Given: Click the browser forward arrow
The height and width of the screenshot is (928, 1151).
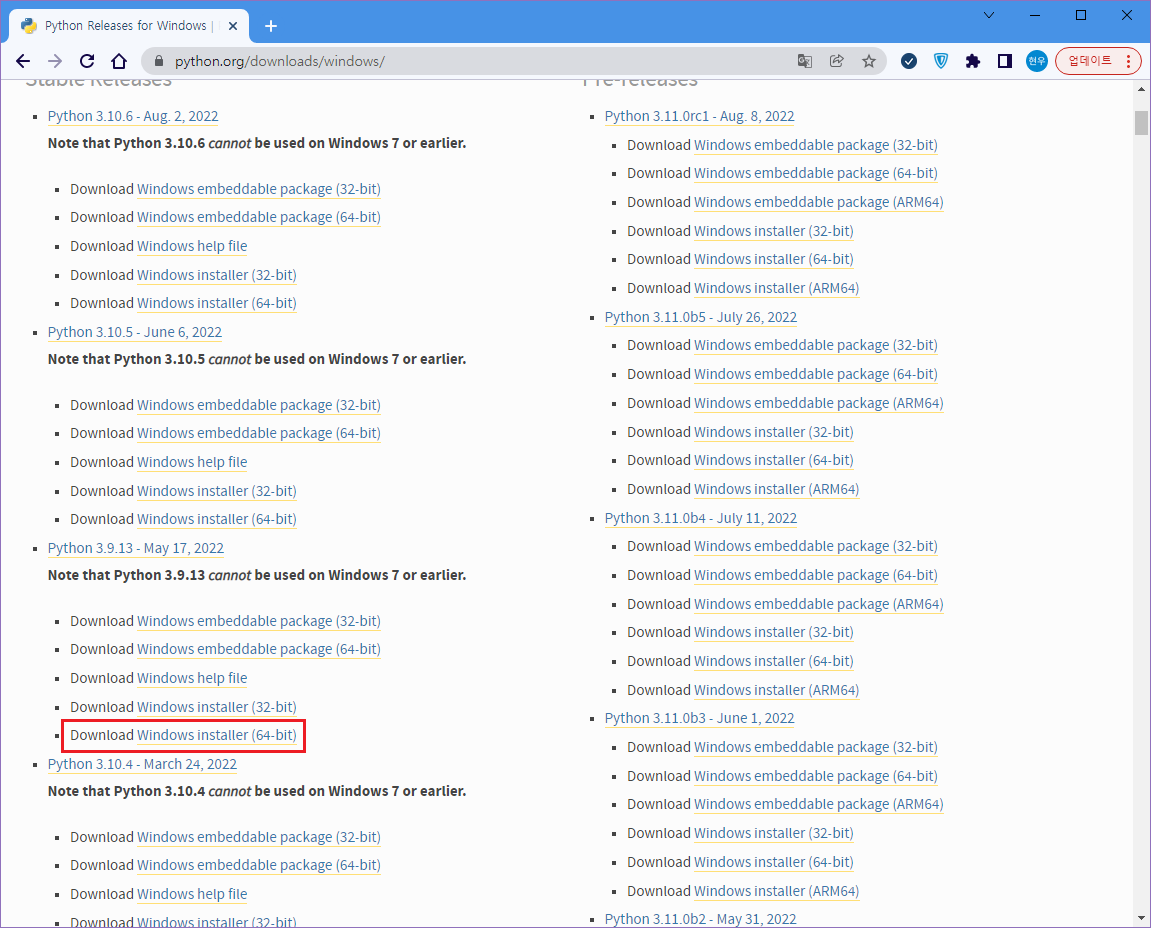Looking at the screenshot, I should [55, 61].
